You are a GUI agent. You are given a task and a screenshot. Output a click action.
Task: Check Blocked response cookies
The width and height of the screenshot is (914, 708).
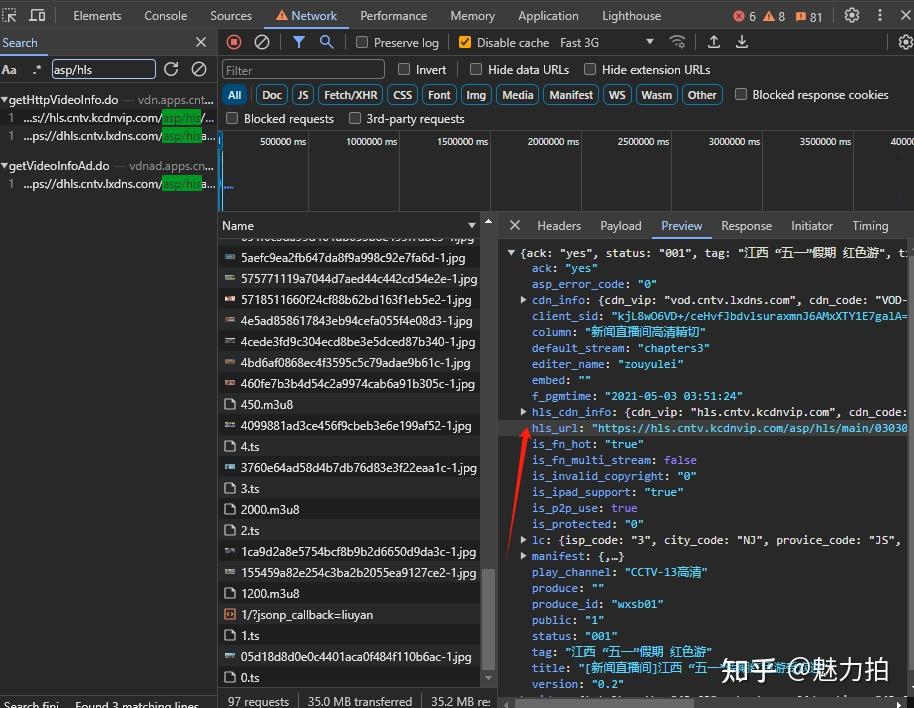click(x=740, y=94)
